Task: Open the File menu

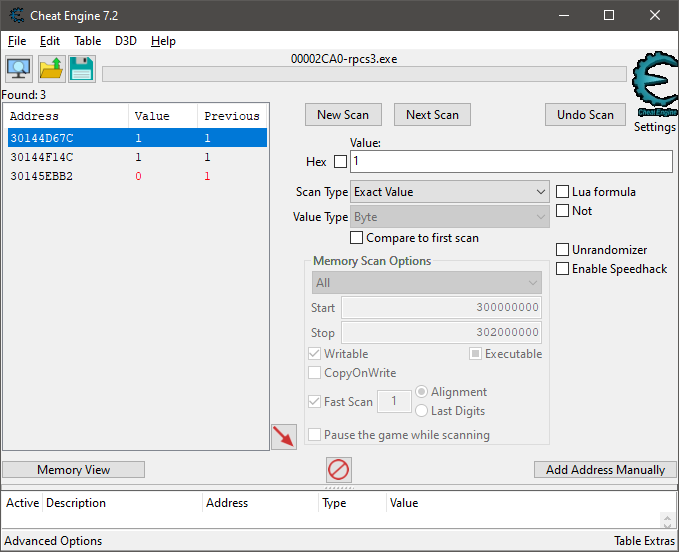Action: click(x=17, y=41)
